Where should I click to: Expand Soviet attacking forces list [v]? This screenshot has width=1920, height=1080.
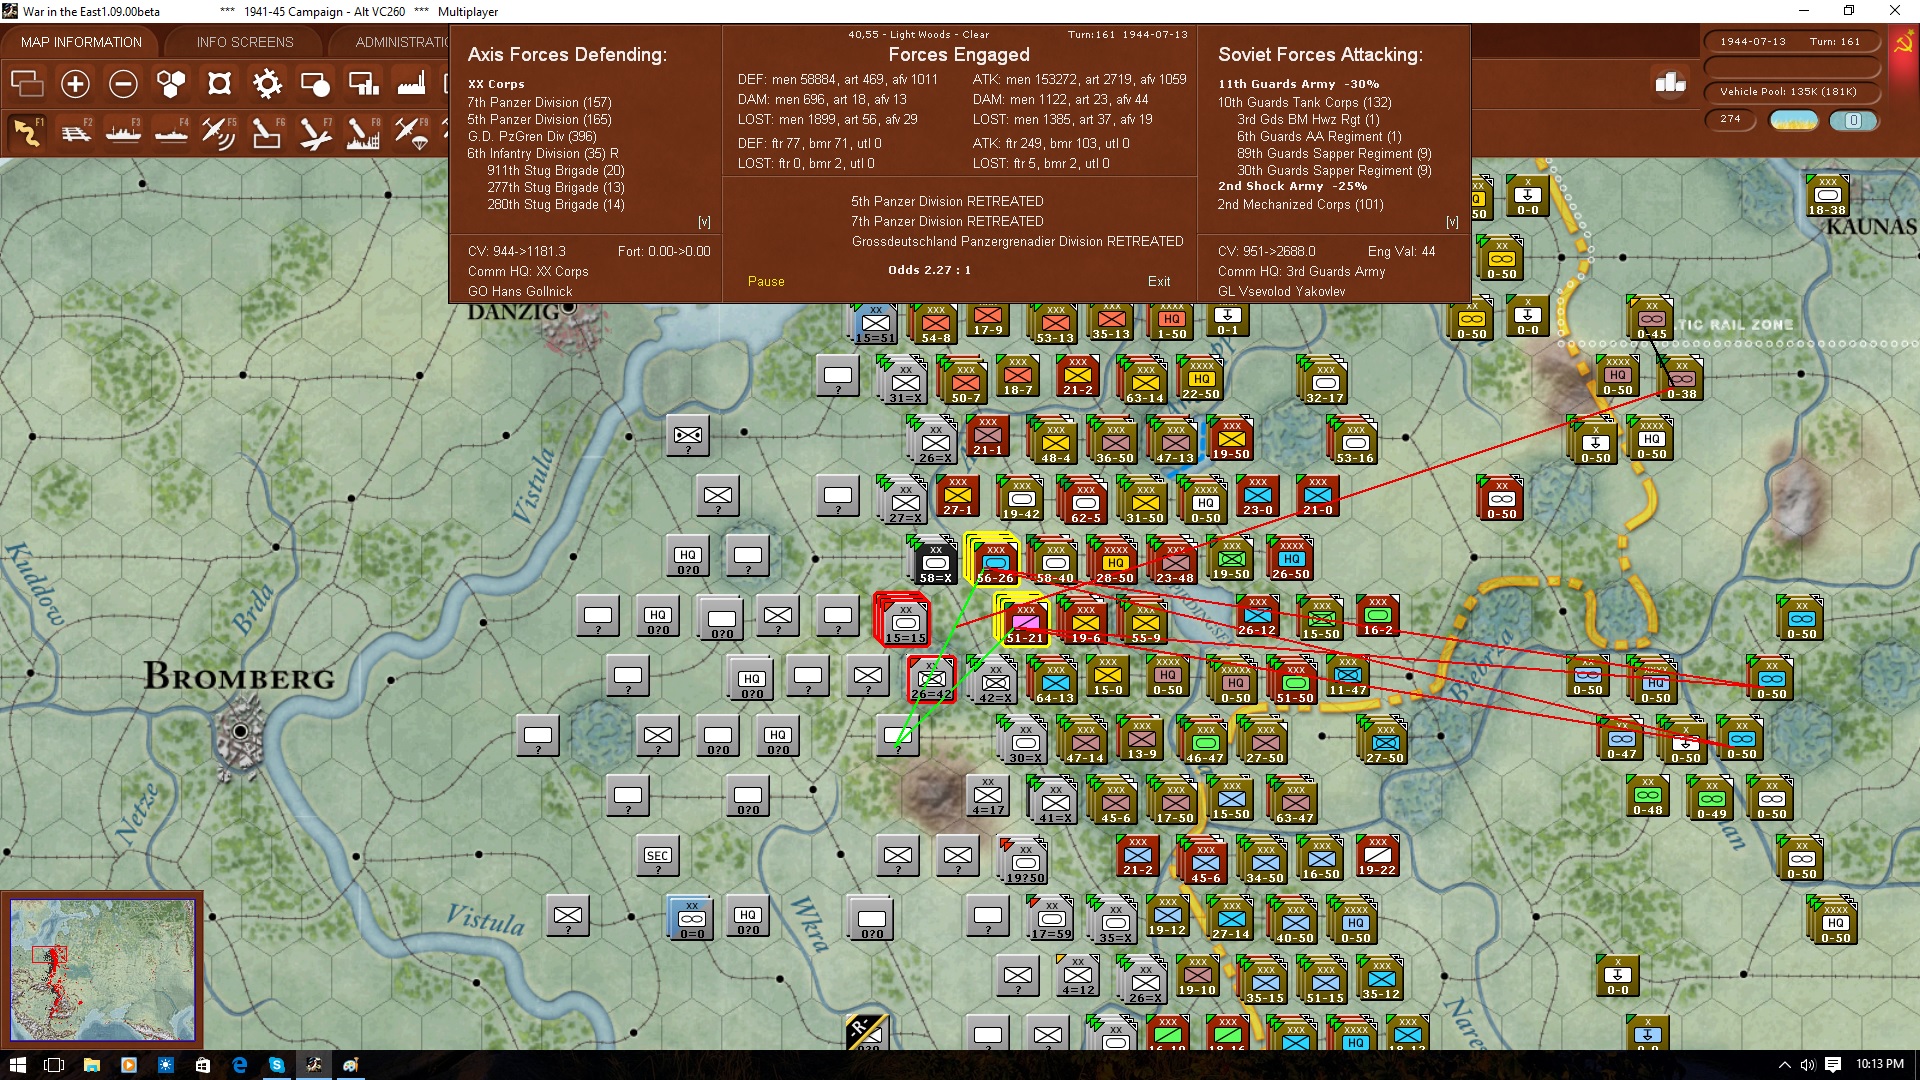pos(1452,222)
